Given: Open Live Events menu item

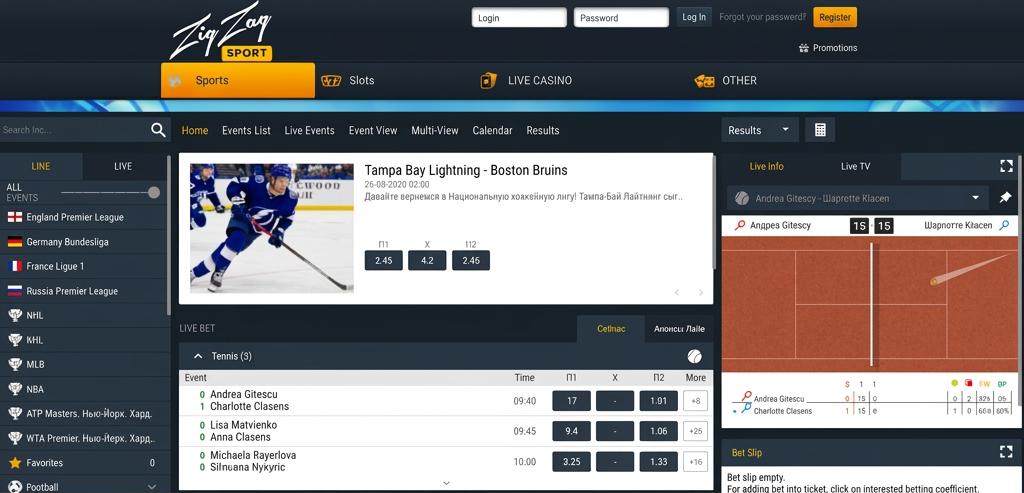Looking at the screenshot, I should (x=310, y=131).
